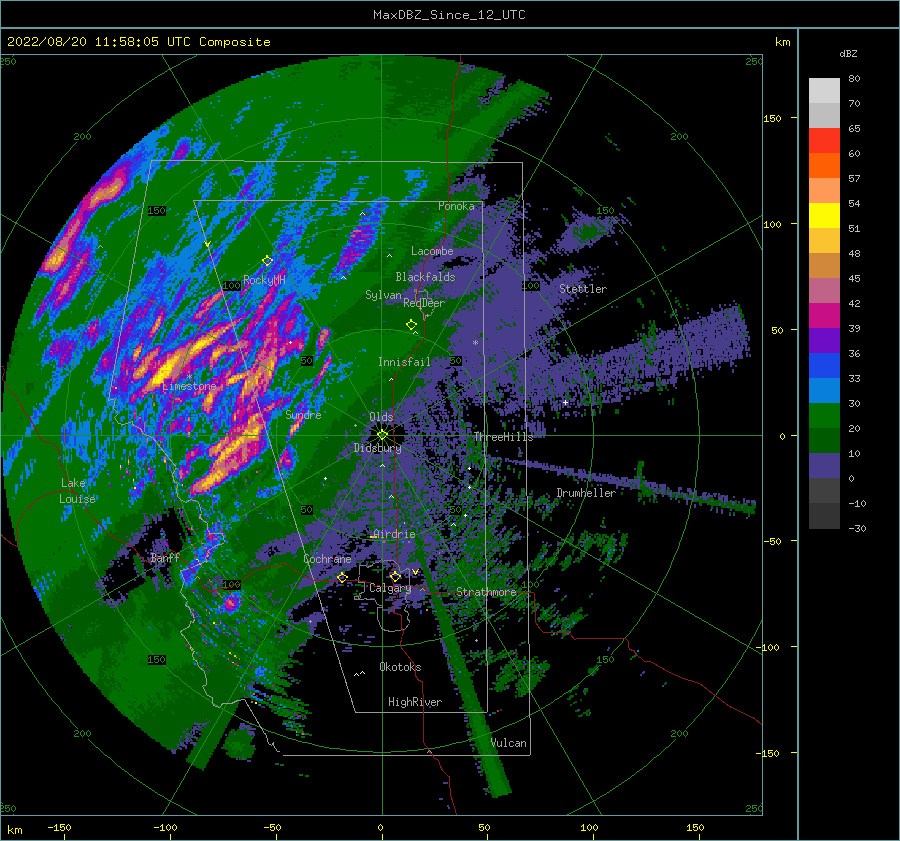The height and width of the screenshot is (841, 900).
Task: Click the 2022/08/20 11:58:05 UTC Composite timestamp
Action: (x=138, y=42)
